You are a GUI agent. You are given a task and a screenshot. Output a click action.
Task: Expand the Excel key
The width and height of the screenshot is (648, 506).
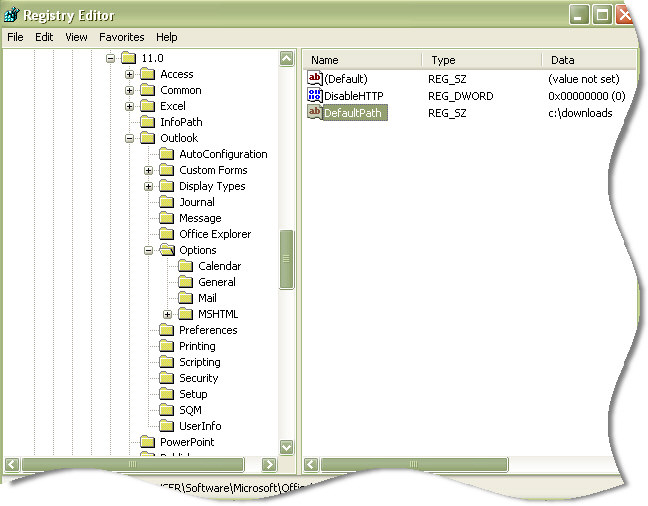pos(129,106)
